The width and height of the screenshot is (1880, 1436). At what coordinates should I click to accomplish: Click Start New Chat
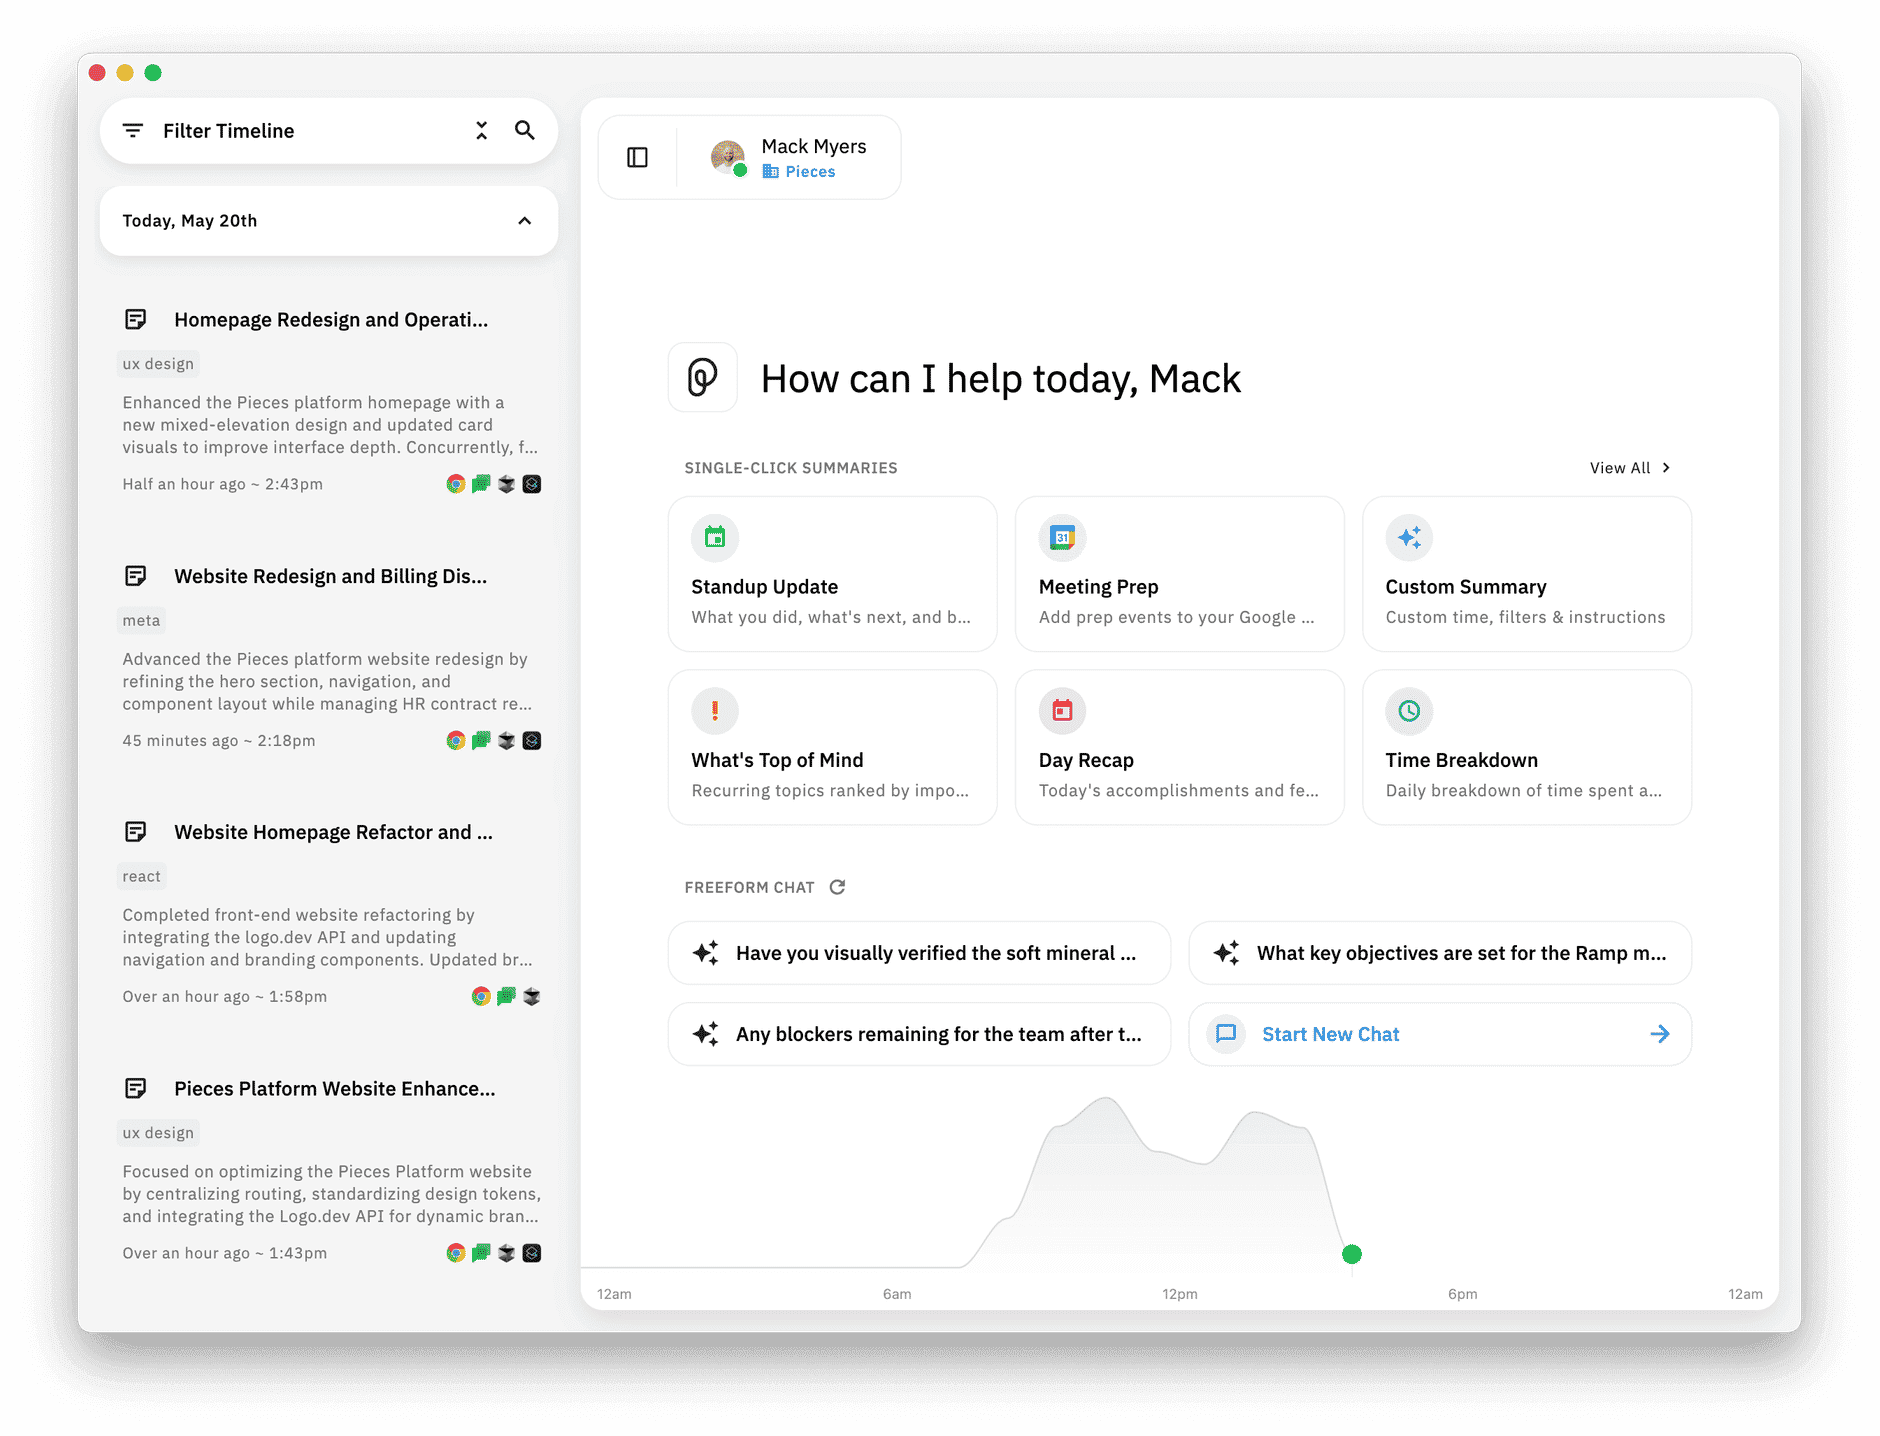[1440, 1034]
